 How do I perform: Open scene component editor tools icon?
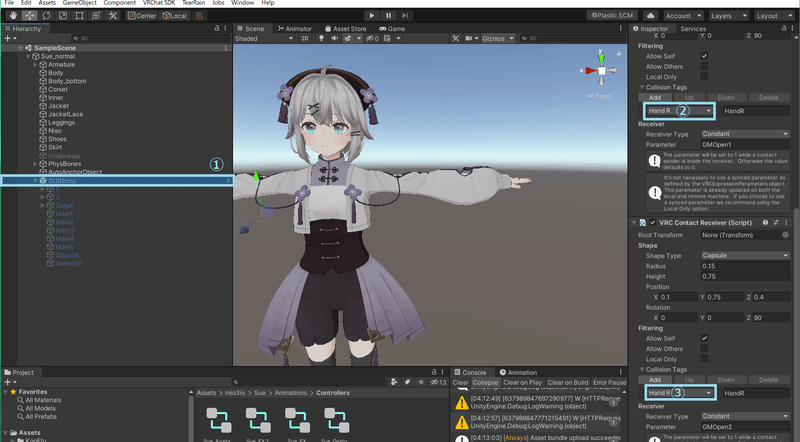coord(456,38)
